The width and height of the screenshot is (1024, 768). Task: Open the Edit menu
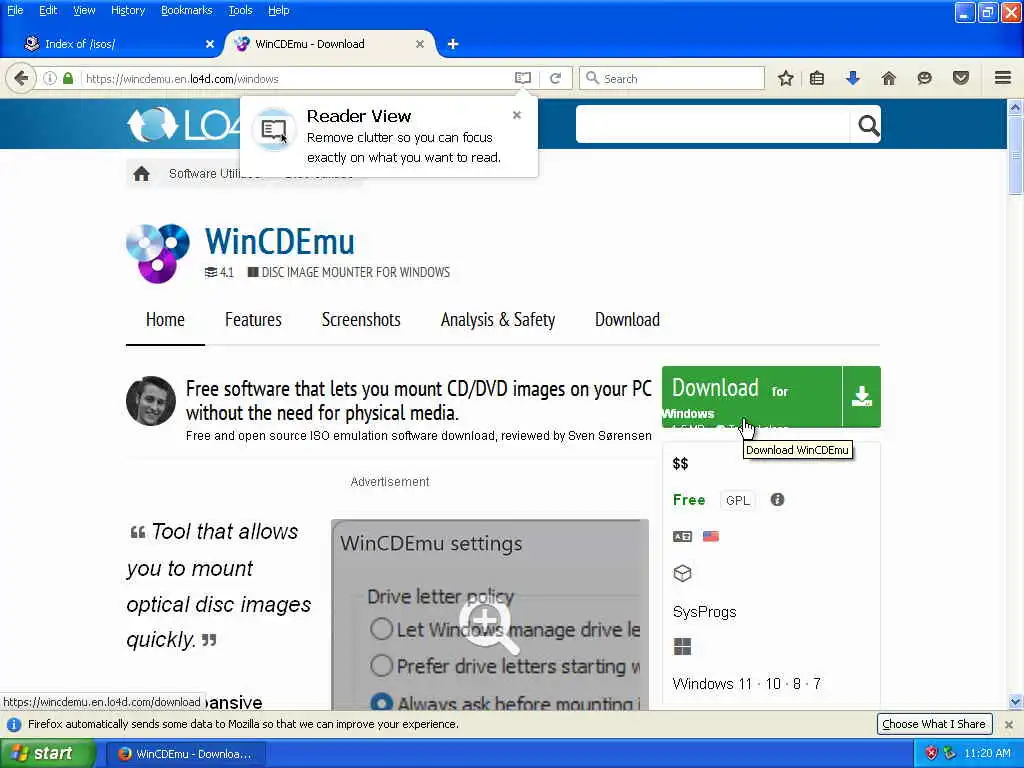point(48,10)
